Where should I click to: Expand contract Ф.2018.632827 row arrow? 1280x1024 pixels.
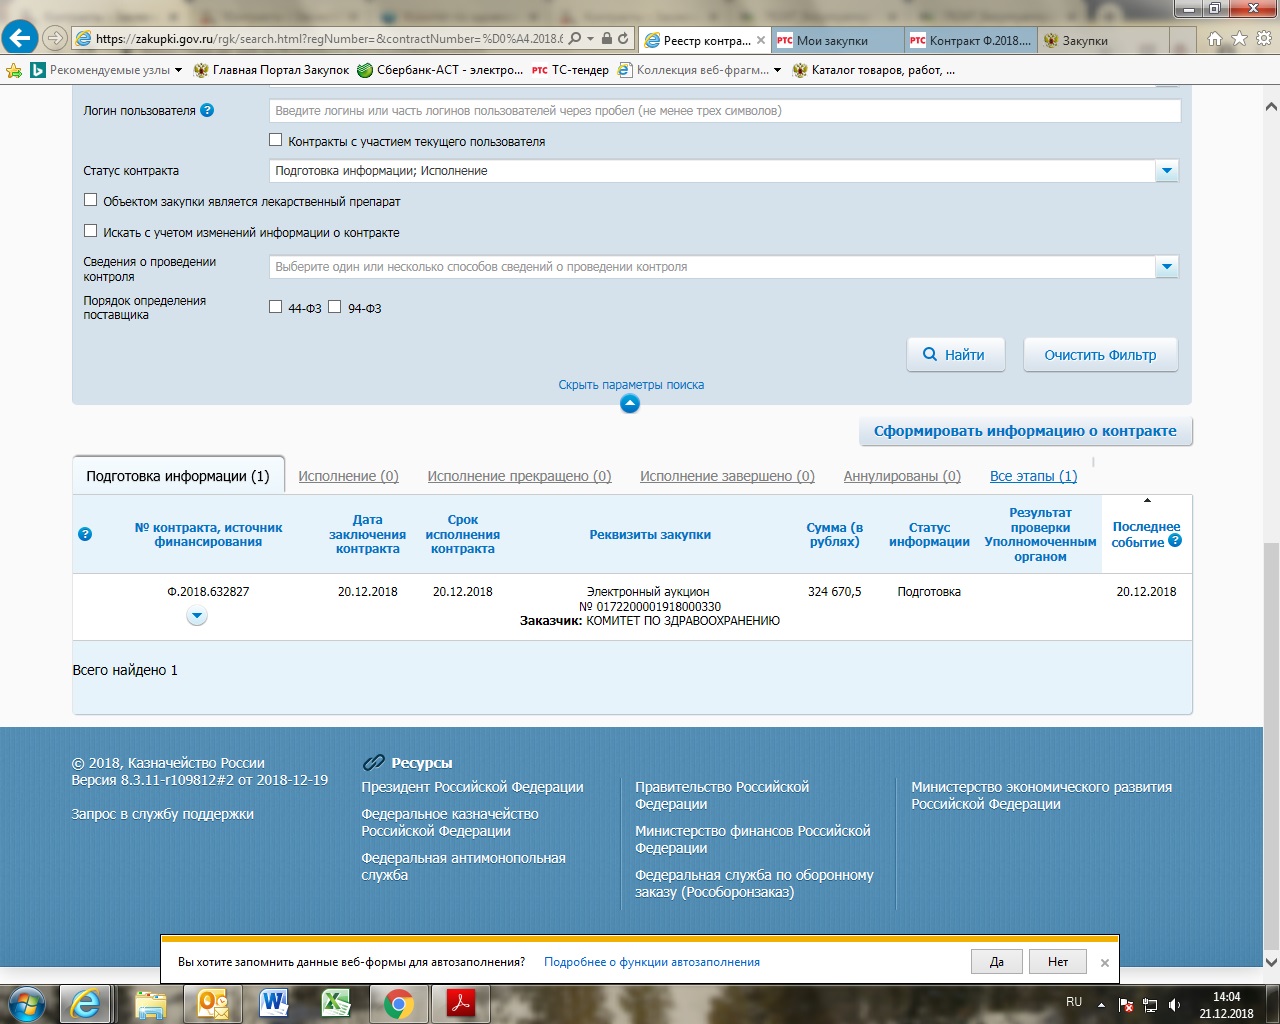[197, 616]
